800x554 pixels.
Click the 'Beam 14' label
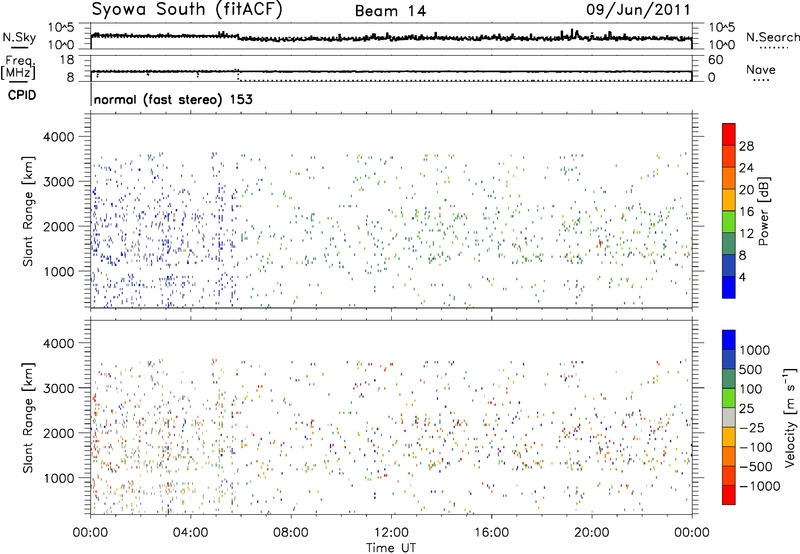click(390, 11)
